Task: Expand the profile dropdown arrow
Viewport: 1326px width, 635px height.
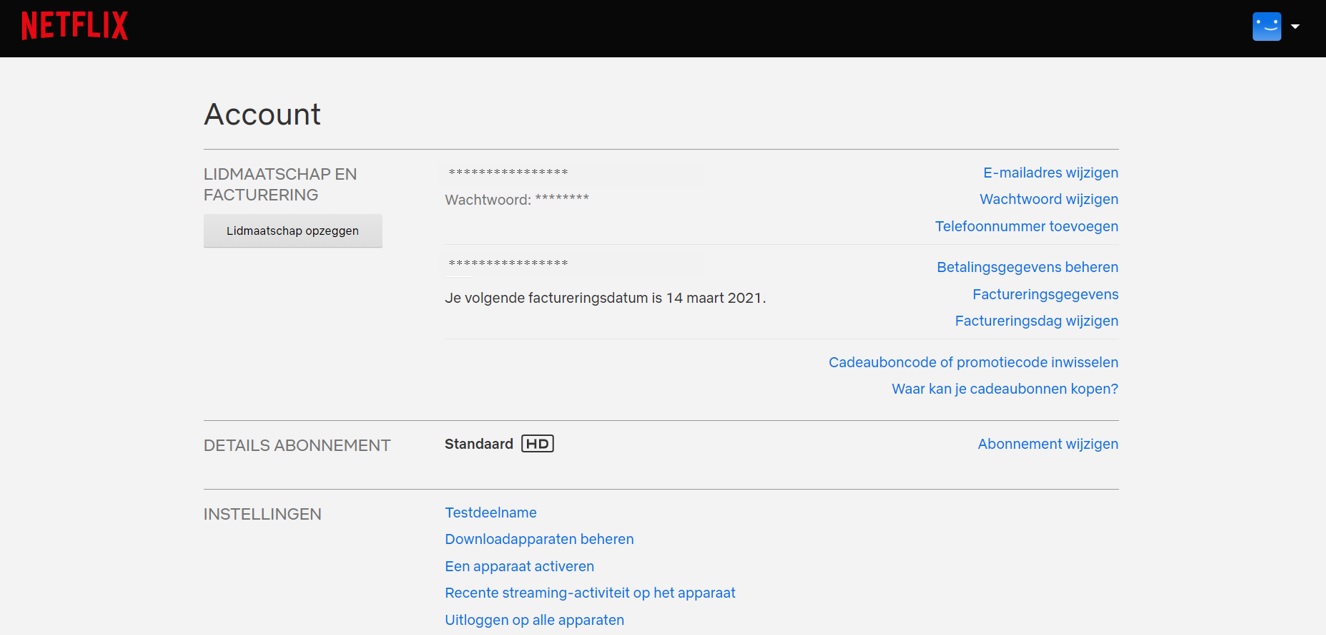Action: click(1295, 27)
